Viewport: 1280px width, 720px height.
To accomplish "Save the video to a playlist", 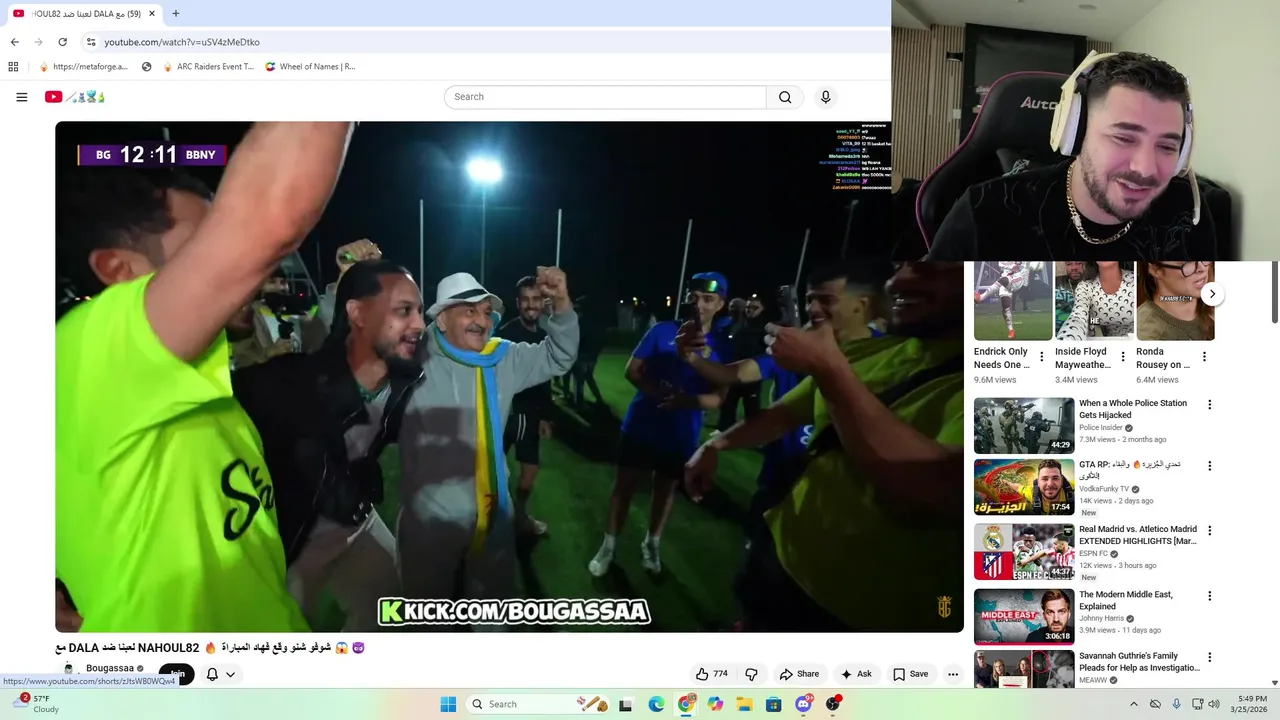I will click(x=910, y=674).
